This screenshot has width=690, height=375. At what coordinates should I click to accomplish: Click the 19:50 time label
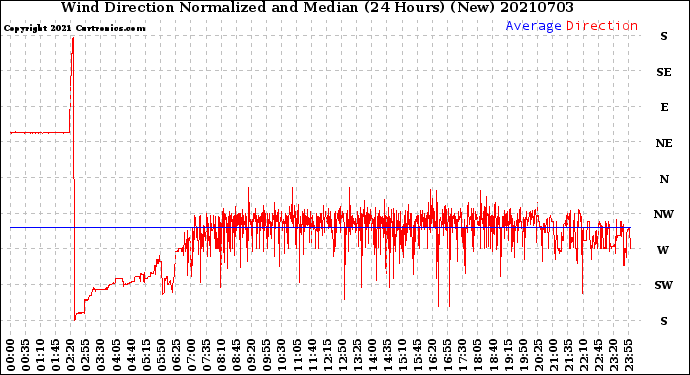tap(522, 356)
